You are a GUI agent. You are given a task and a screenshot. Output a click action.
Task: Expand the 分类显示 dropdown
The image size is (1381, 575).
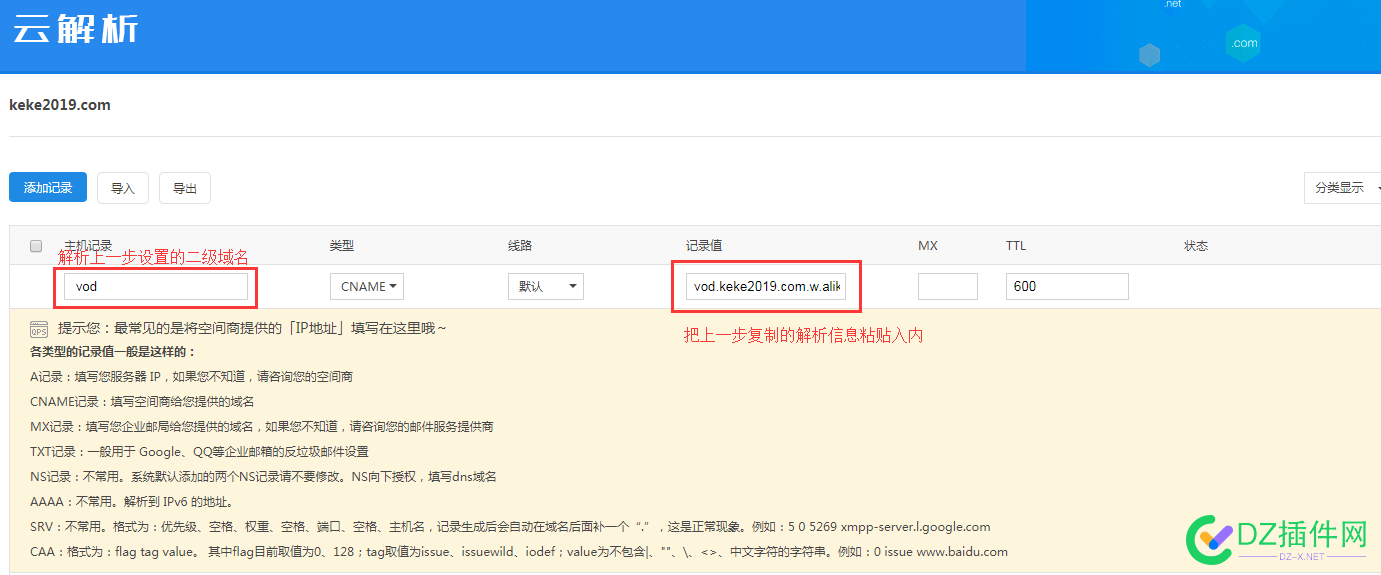coord(1343,188)
